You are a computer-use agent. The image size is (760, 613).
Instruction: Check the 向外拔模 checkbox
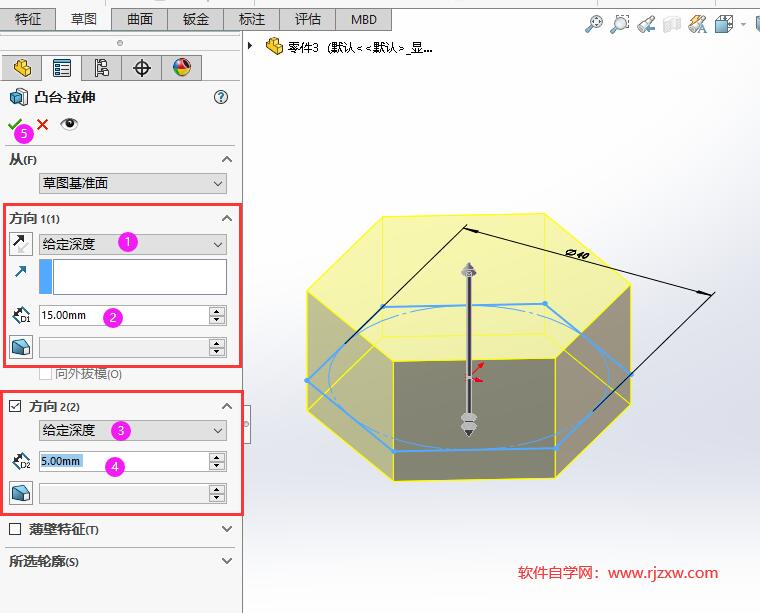(x=45, y=374)
